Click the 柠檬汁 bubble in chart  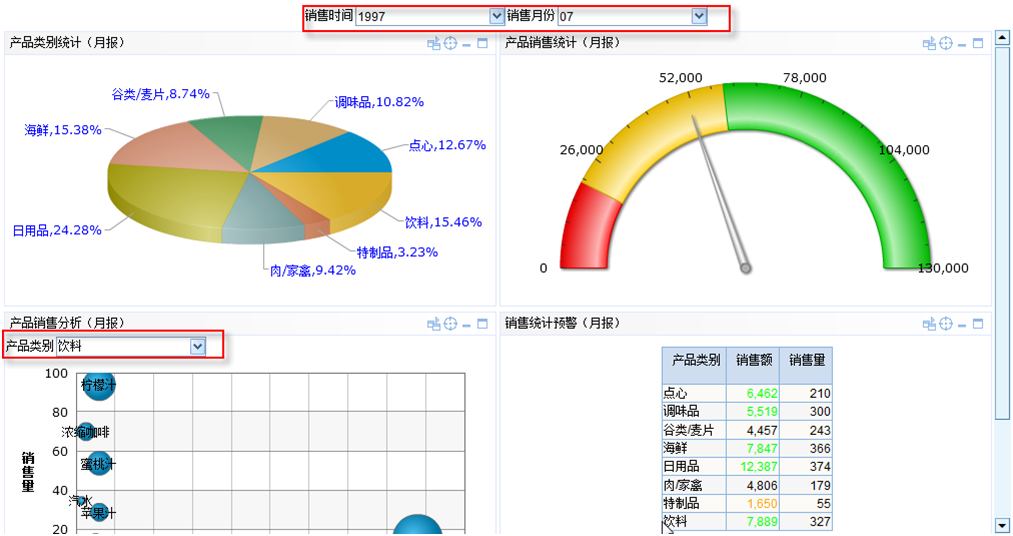pyautogui.click(x=98, y=386)
